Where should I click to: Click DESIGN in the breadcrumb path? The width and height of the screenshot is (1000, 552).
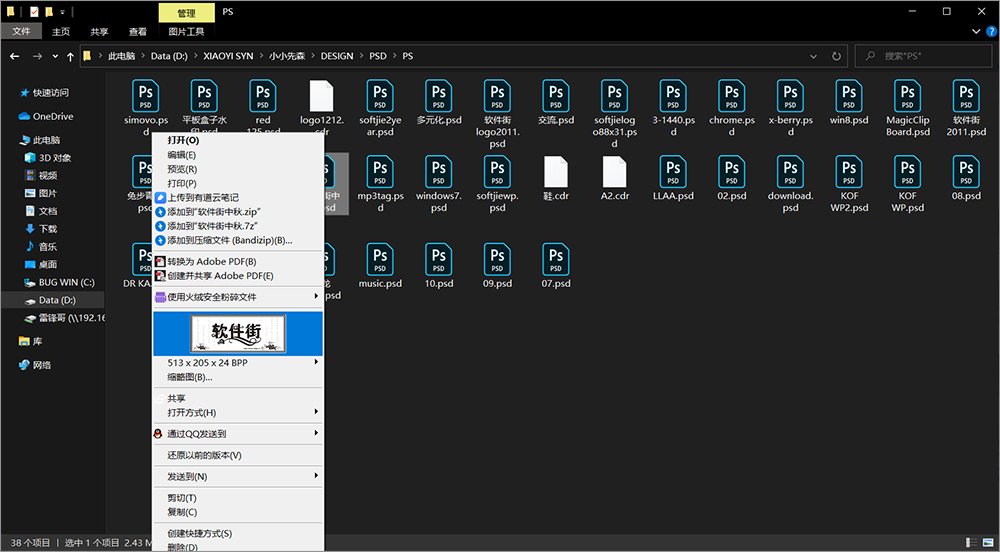(x=337, y=56)
